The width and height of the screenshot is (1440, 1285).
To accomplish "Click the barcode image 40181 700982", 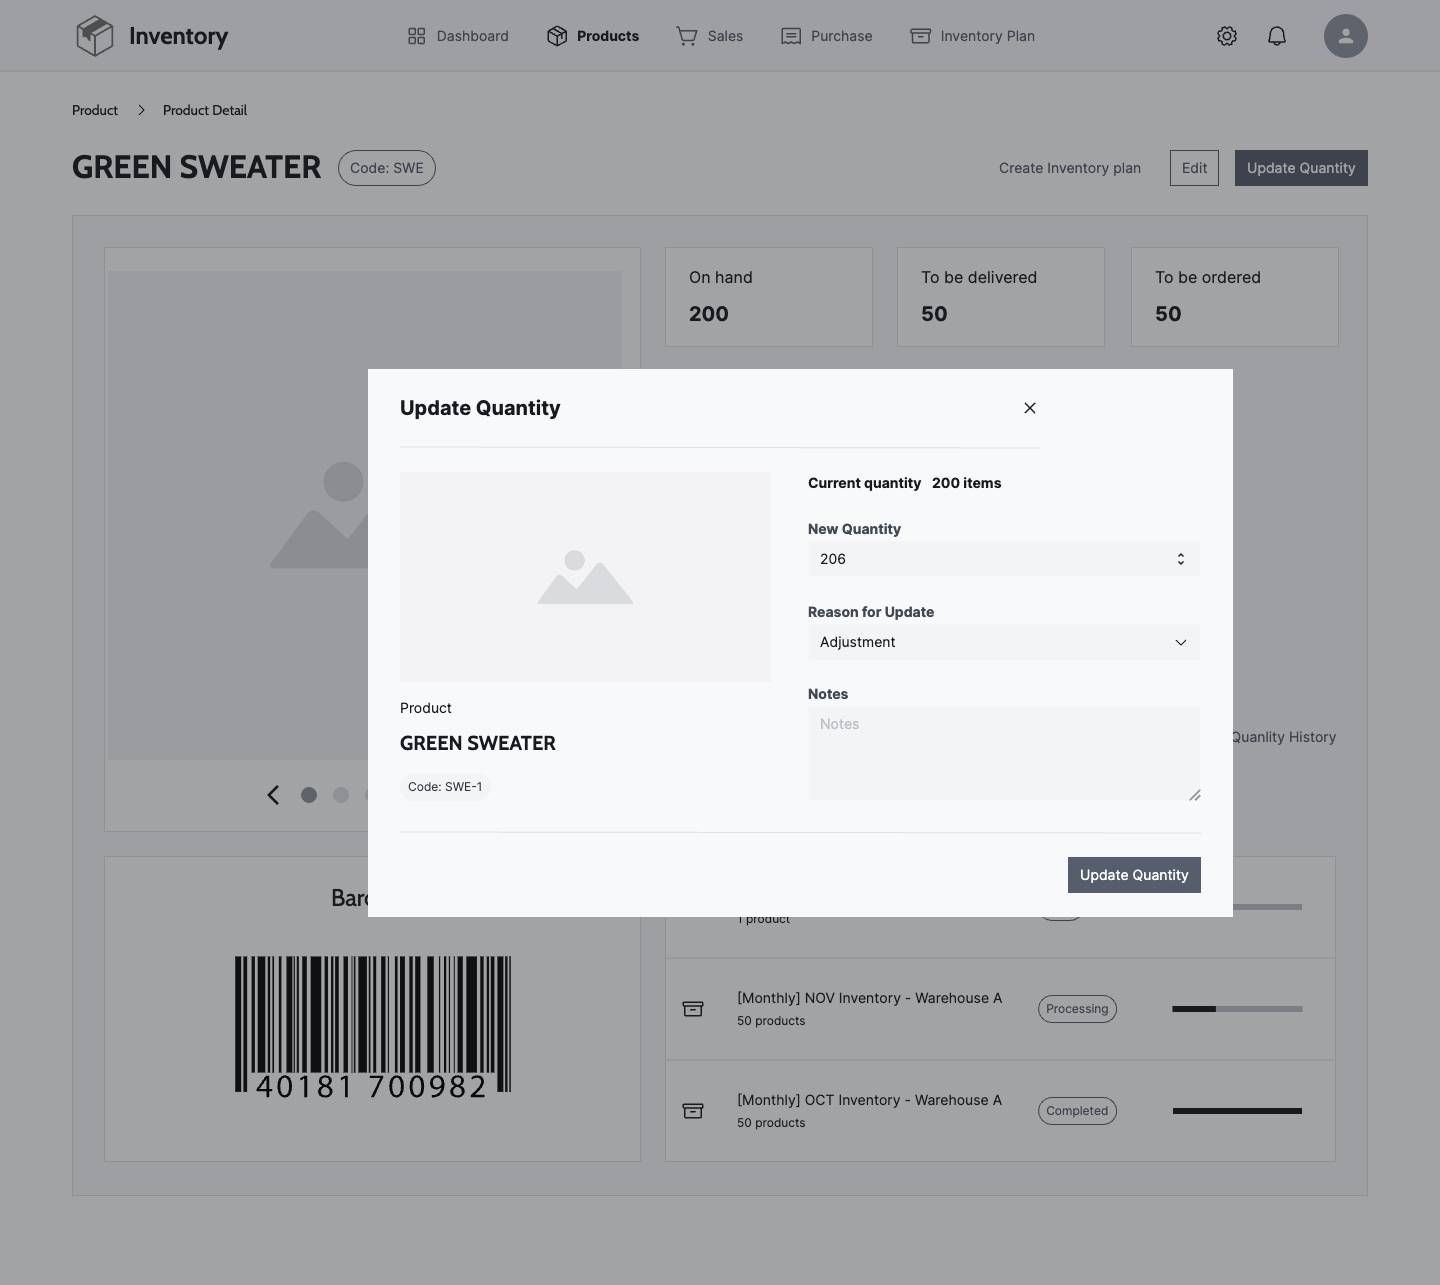I will click(x=373, y=1027).
